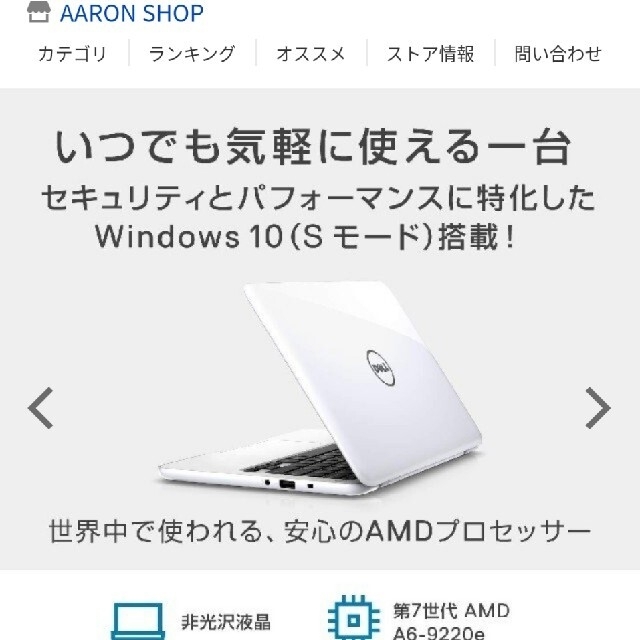Advance to the next banner slide arrow
Viewport: 640px width, 640px height.
[598, 408]
